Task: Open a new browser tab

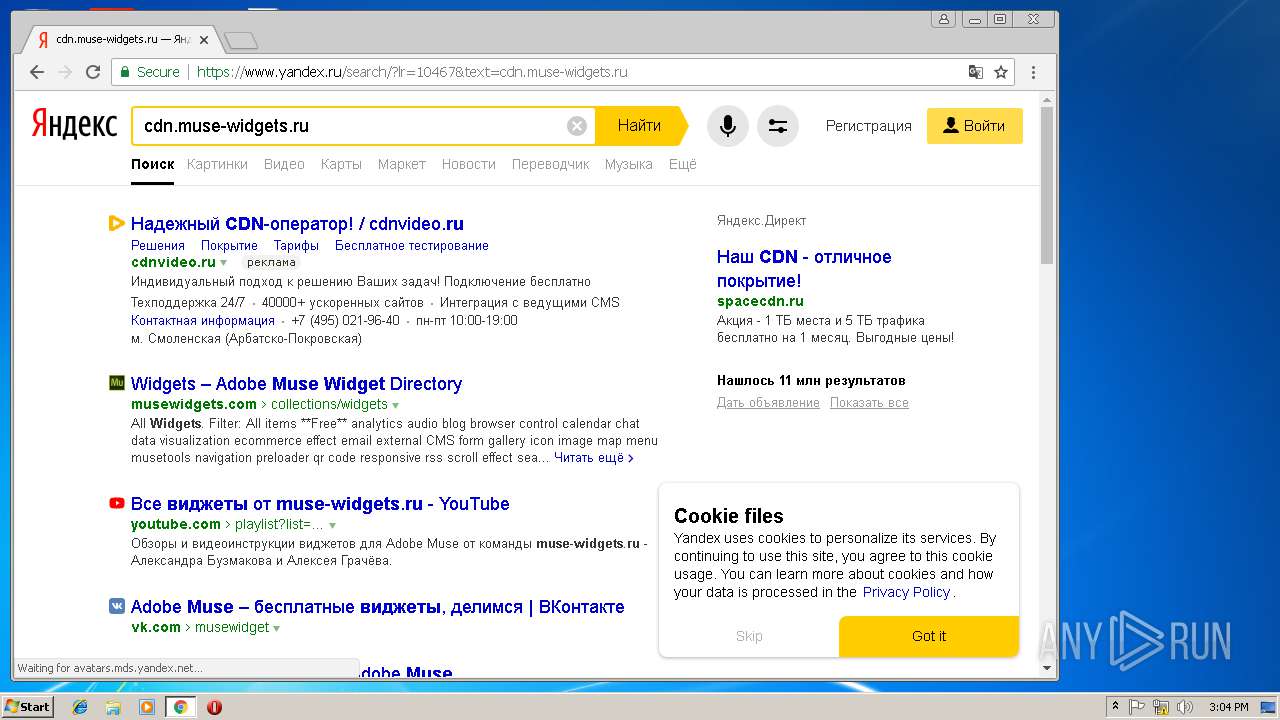Action: (x=241, y=41)
